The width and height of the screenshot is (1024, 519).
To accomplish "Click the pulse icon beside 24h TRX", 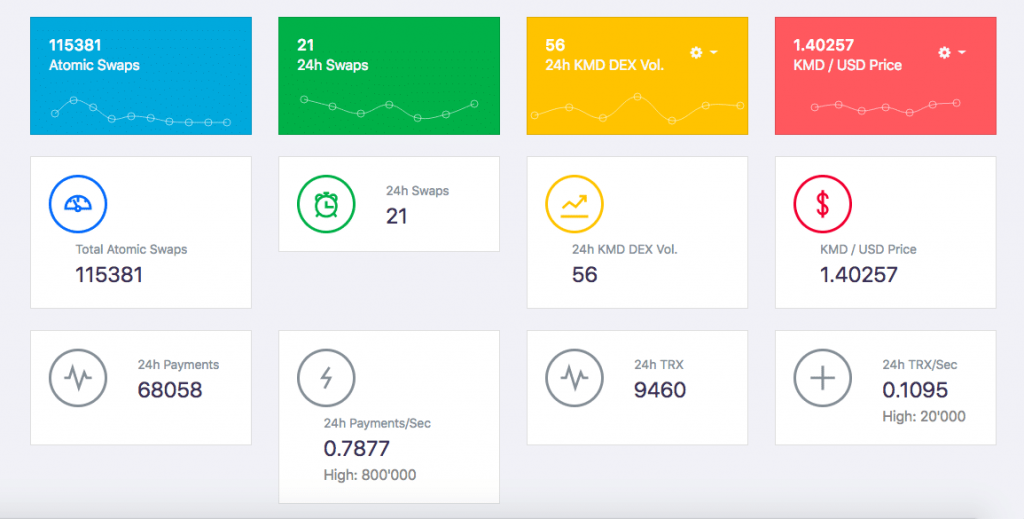I will (x=574, y=378).
